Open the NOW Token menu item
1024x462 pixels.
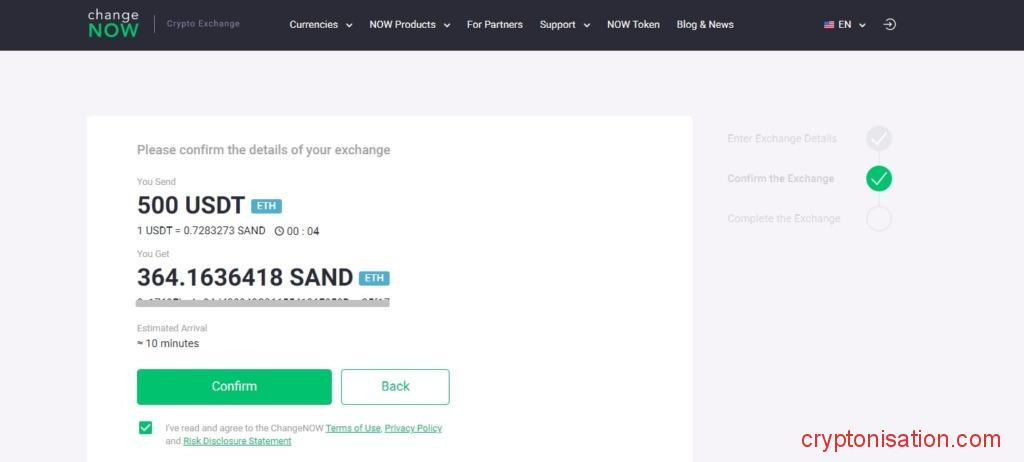(x=633, y=25)
